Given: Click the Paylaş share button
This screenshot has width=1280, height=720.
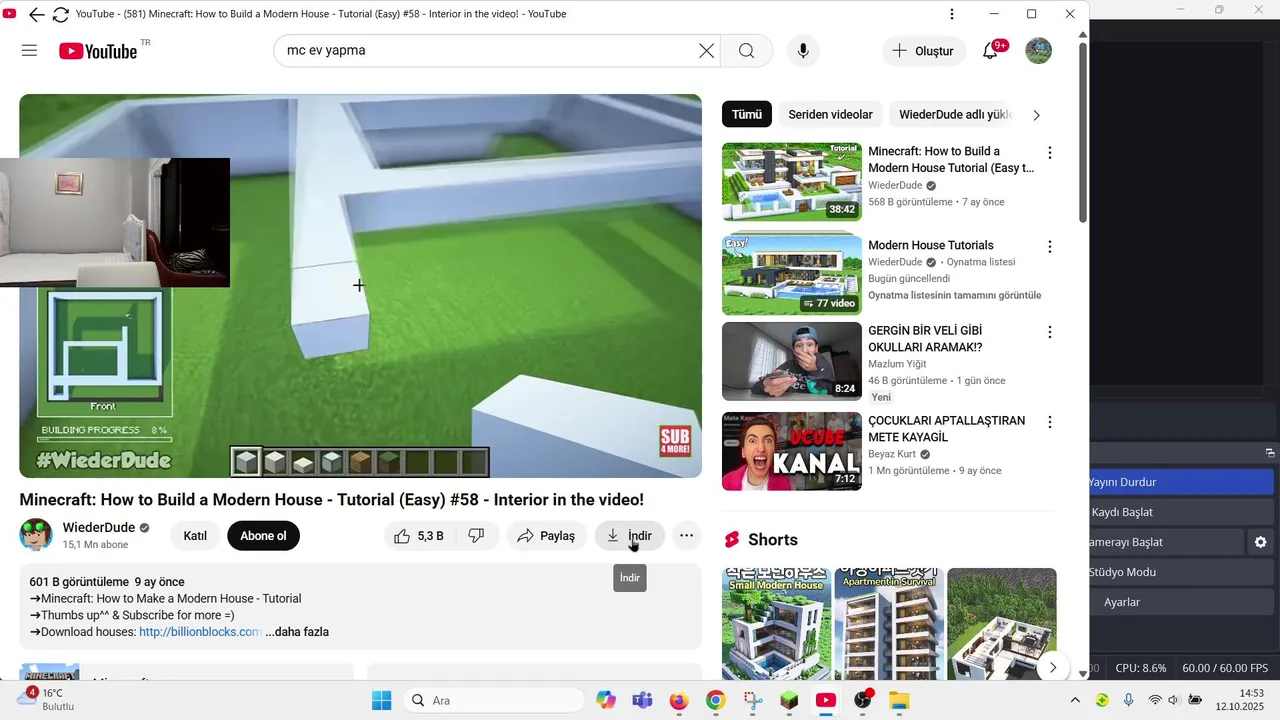Looking at the screenshot, I should point(546,536).
